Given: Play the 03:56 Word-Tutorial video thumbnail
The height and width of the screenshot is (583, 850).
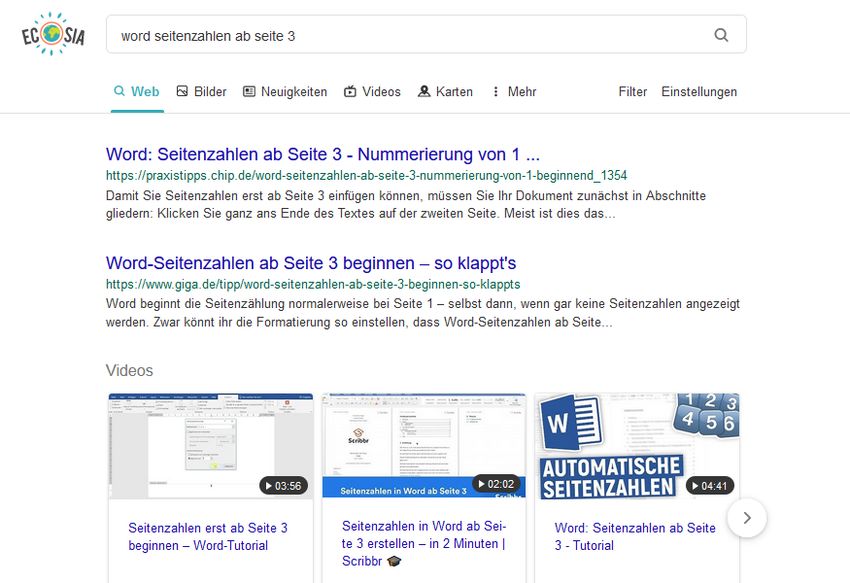Looking at the screenshot, I should (210, 445).
